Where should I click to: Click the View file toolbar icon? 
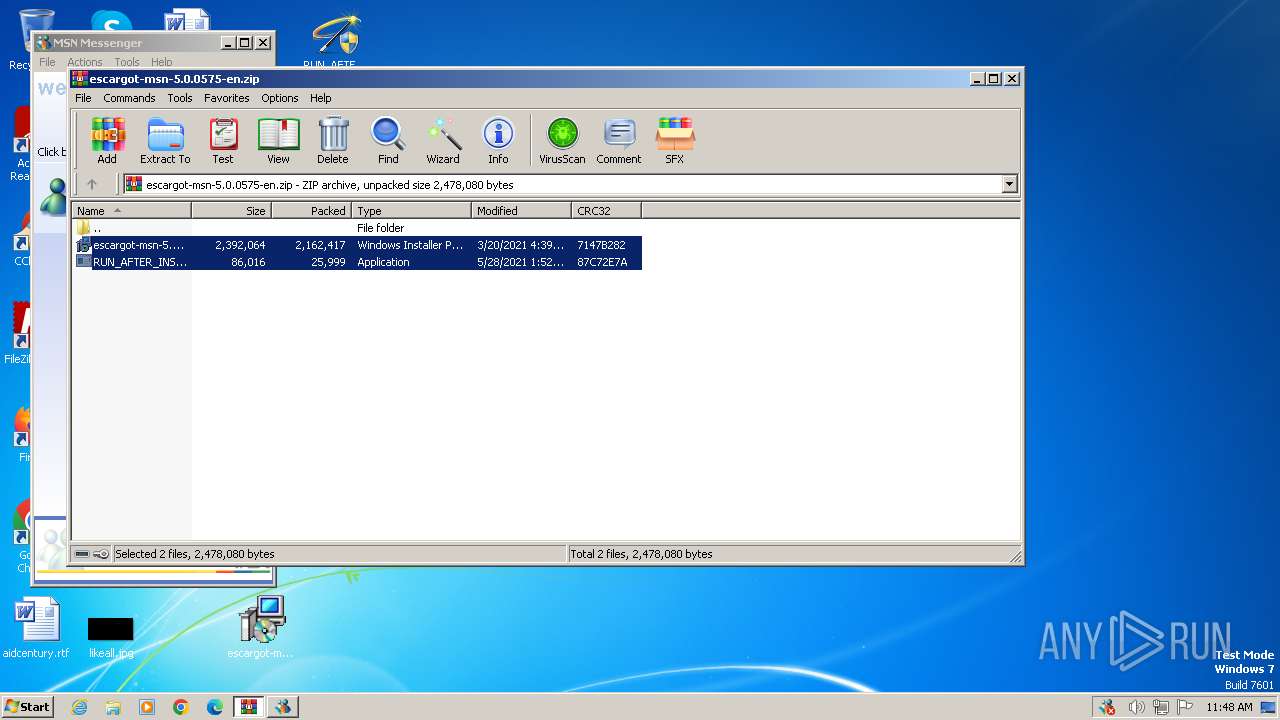click(x=278, y=140)
